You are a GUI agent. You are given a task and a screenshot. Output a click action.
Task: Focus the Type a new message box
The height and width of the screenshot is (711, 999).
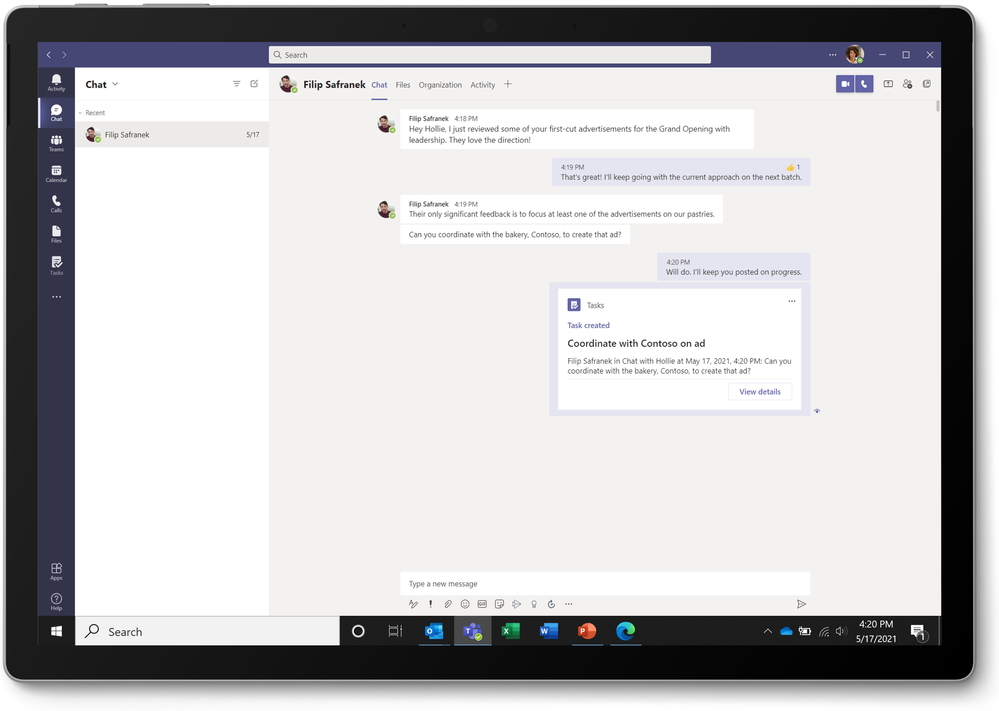click(x=605, y=584)
